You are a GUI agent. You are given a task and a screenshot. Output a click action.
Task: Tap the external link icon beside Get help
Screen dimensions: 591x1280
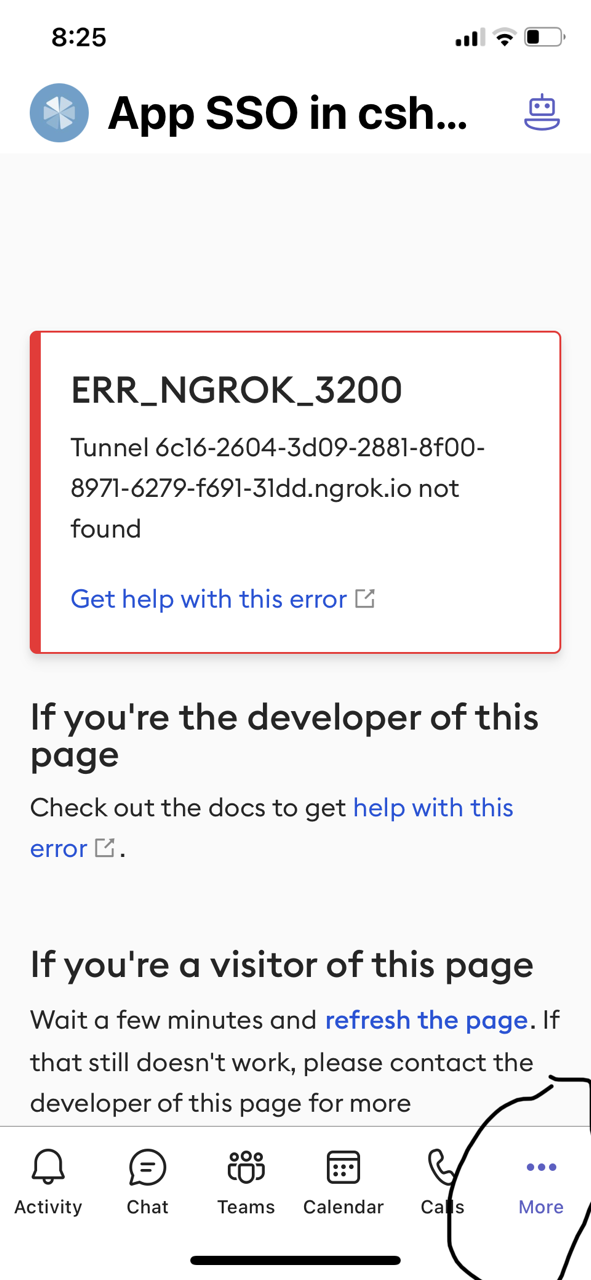coord(364,597)
